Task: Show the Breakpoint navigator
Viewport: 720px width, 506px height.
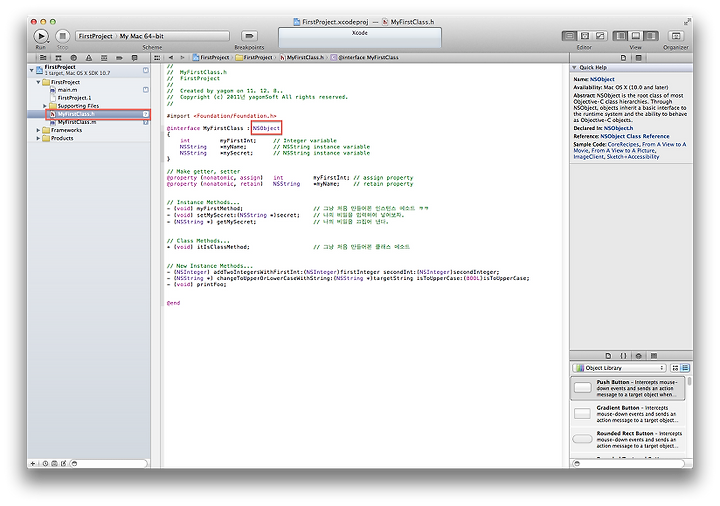Action: 119,58
